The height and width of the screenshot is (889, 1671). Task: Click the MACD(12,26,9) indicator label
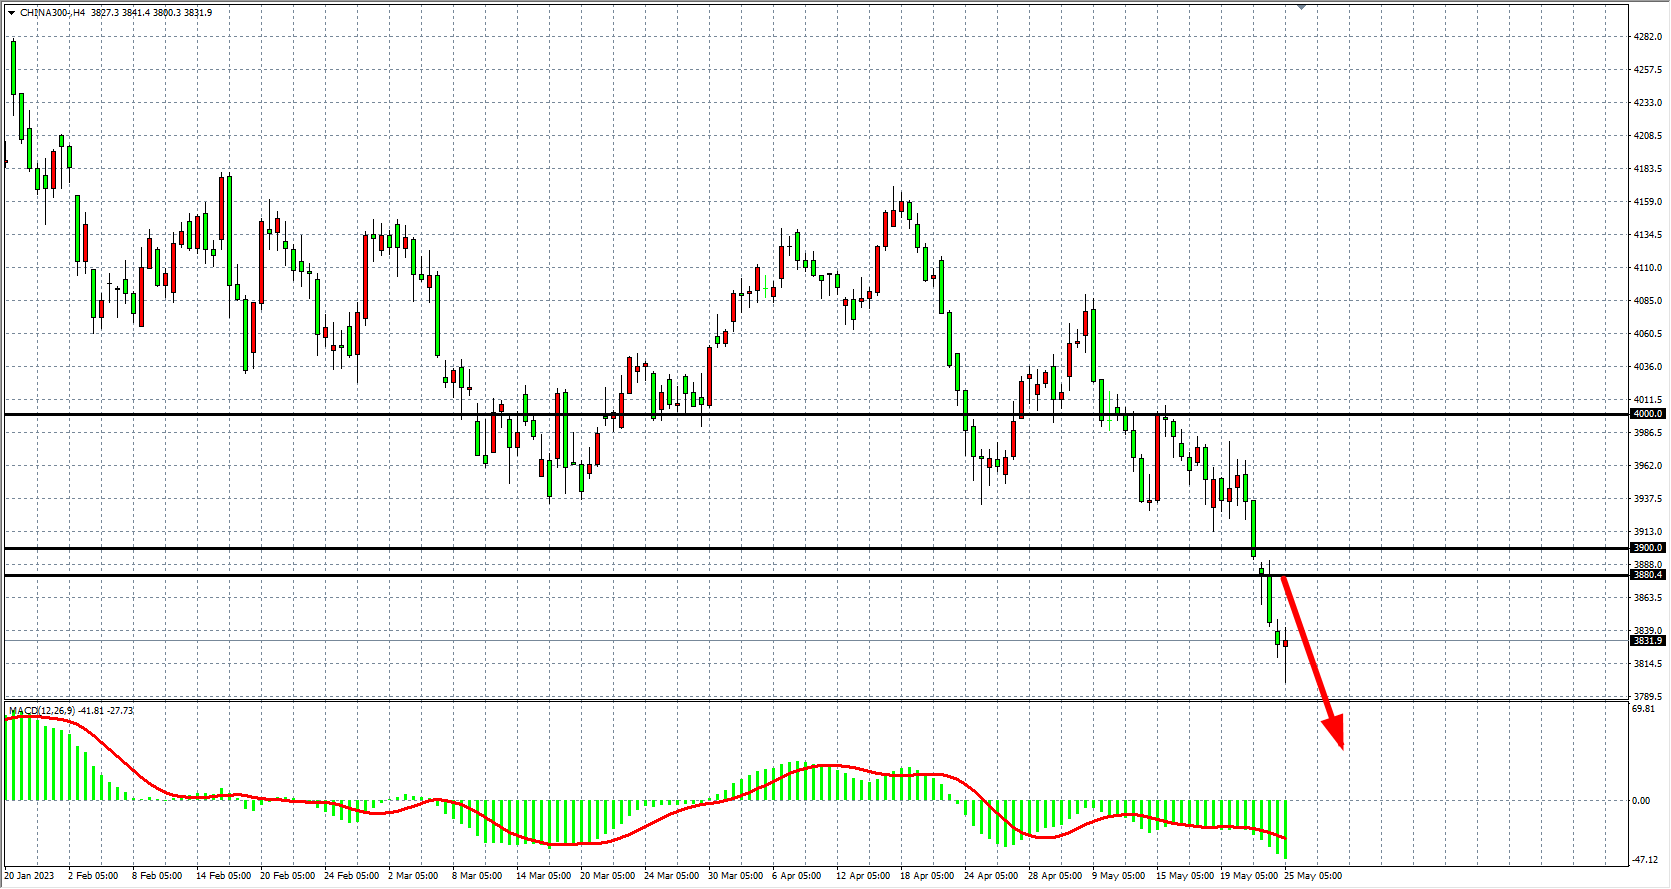pyautogui.click(x=42, y=711)
